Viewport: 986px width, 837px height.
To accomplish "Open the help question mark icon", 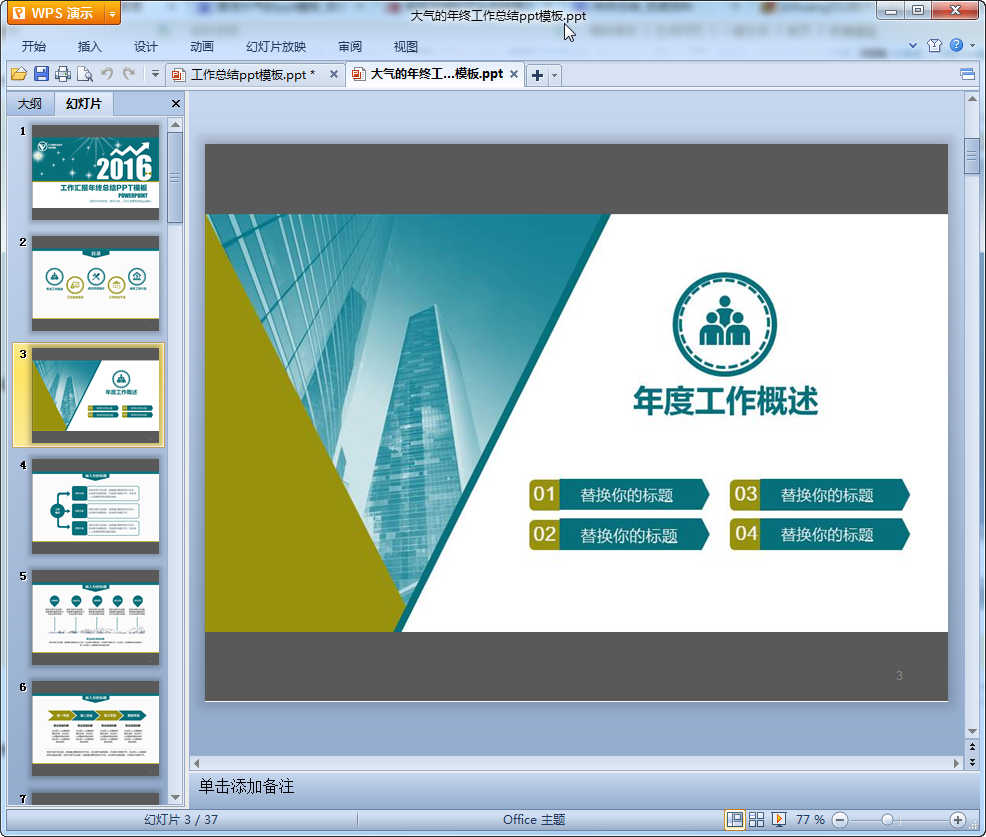I will click(x=956, y=45).
